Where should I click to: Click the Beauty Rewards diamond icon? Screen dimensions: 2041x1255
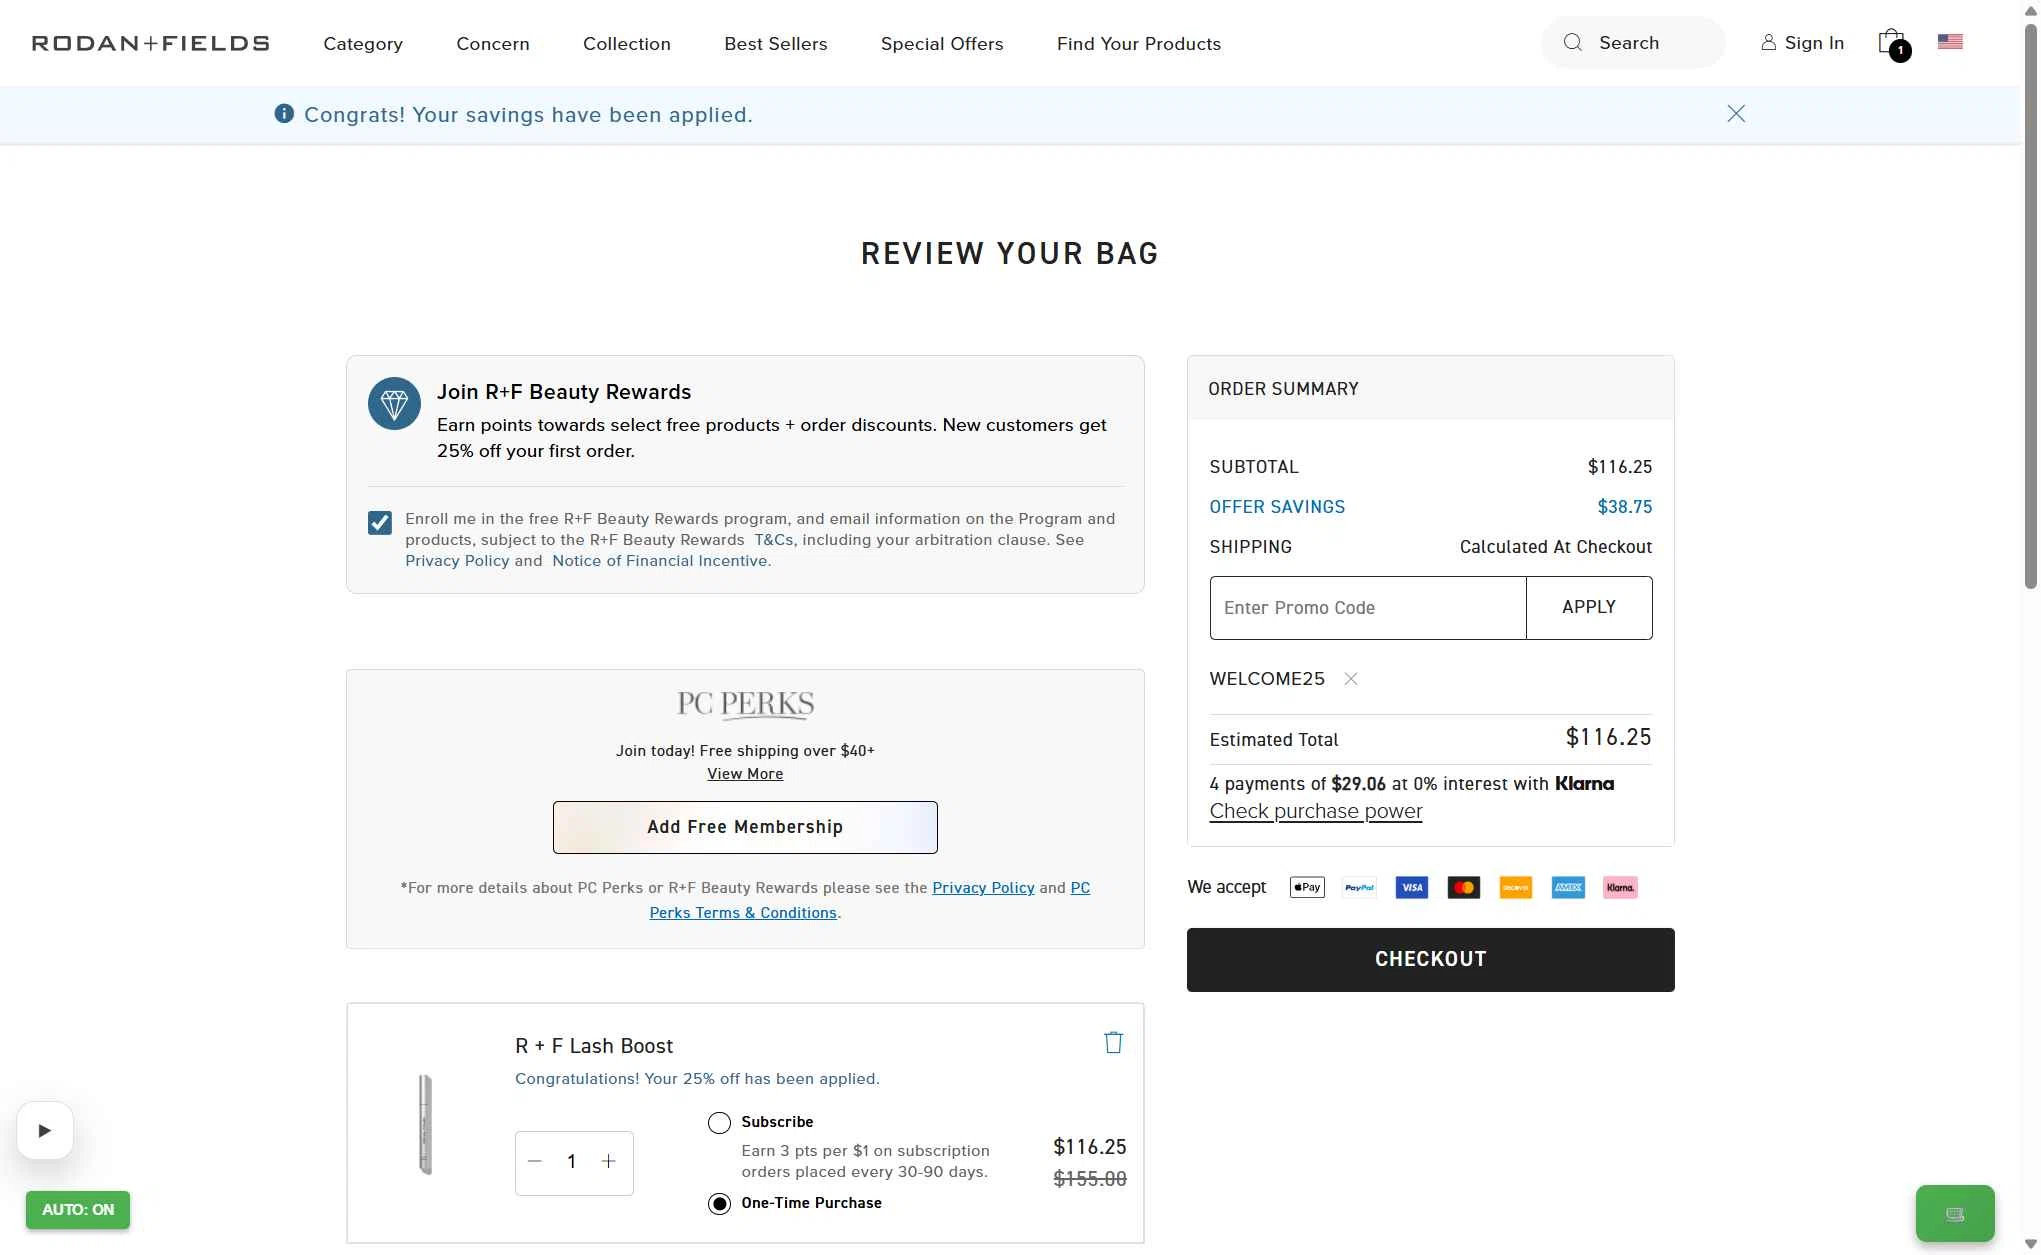pos(394,404)
